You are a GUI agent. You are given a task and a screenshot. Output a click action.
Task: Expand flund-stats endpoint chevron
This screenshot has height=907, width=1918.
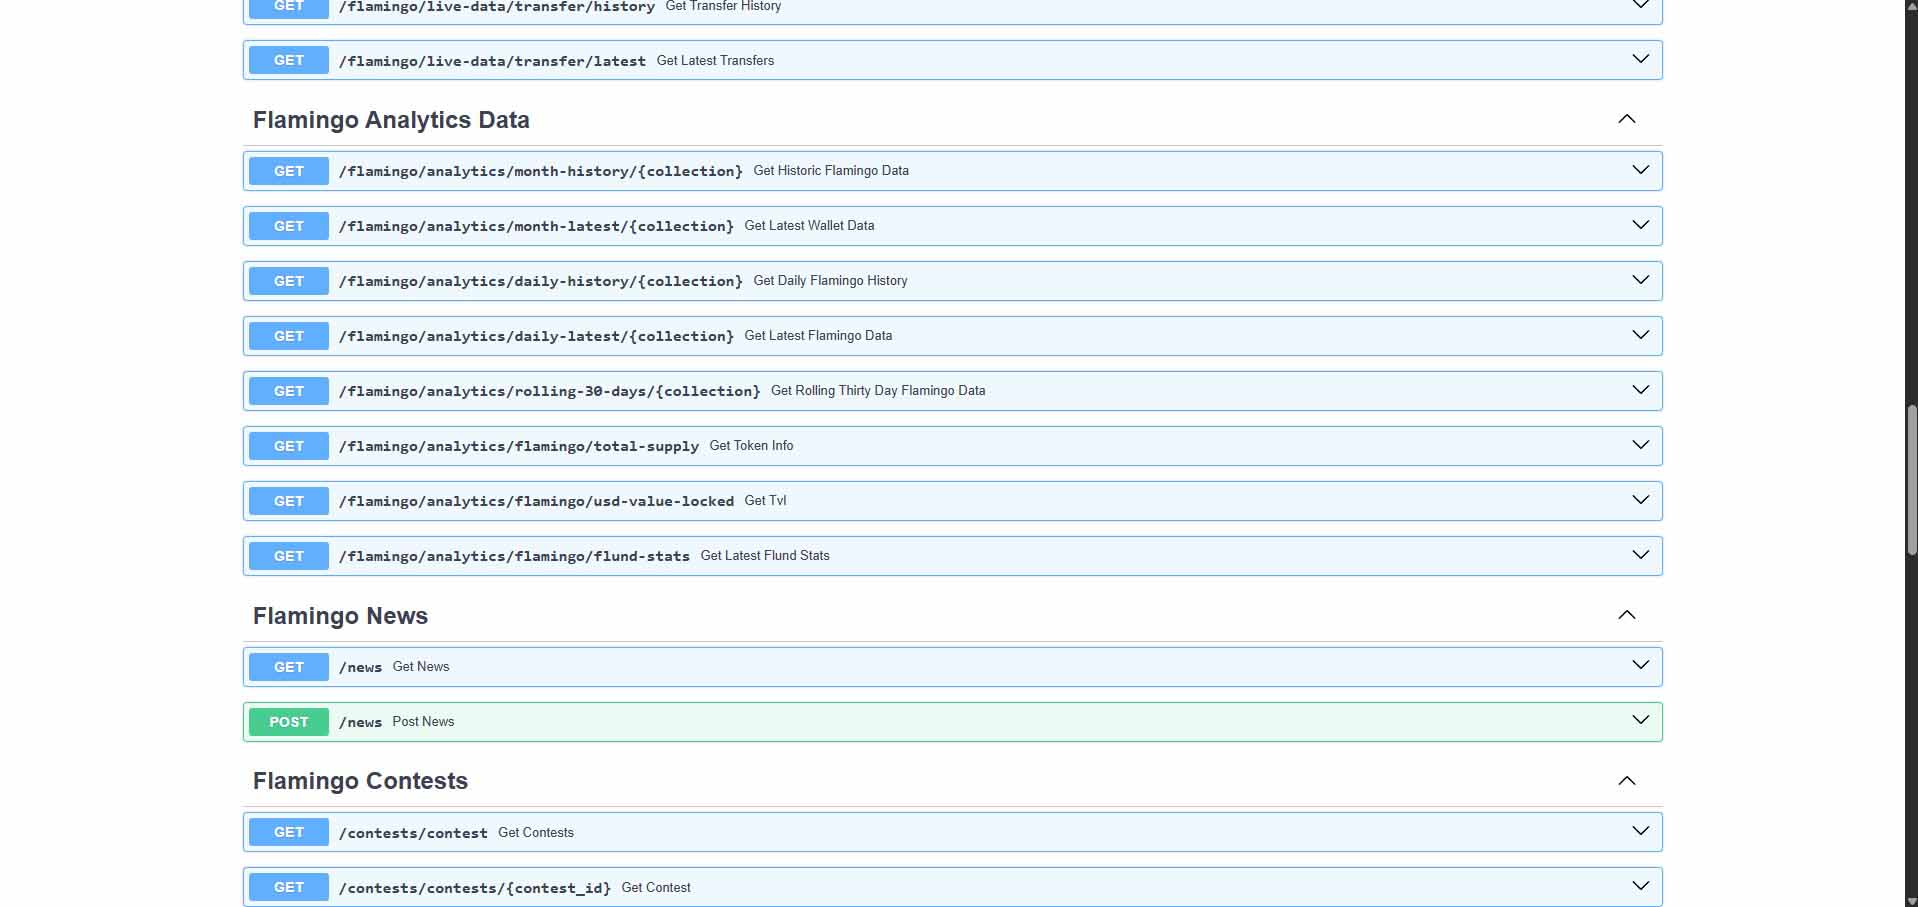(x=1640, y=555)
